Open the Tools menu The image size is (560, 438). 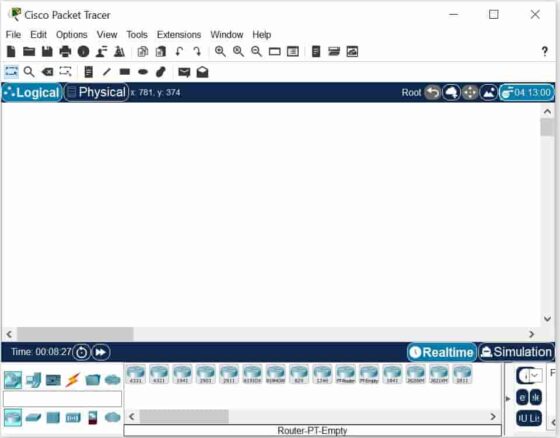[137, 35]
